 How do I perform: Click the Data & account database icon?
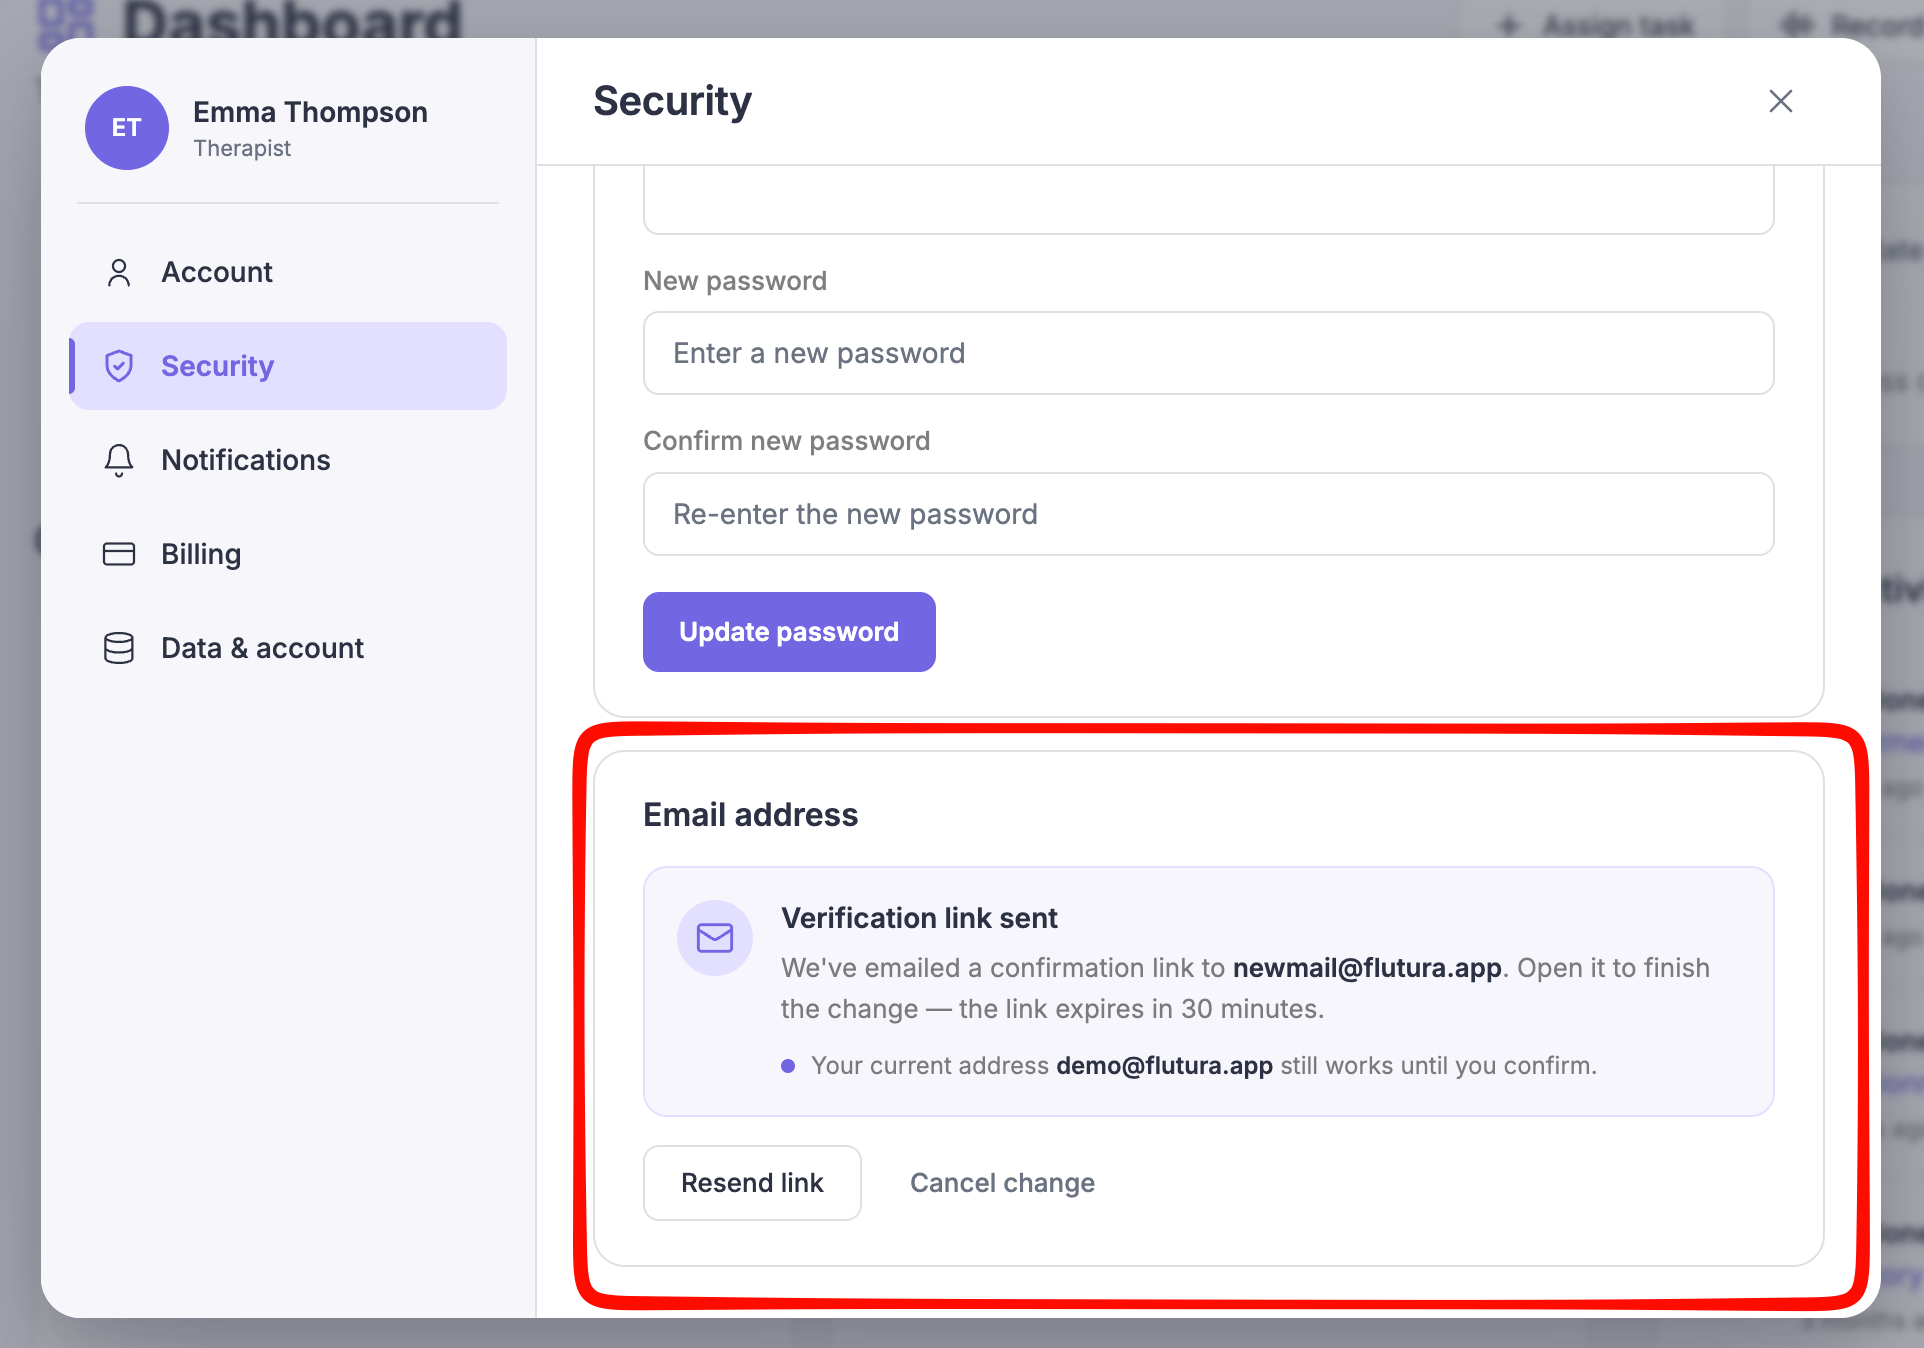[x=119, y=648]
